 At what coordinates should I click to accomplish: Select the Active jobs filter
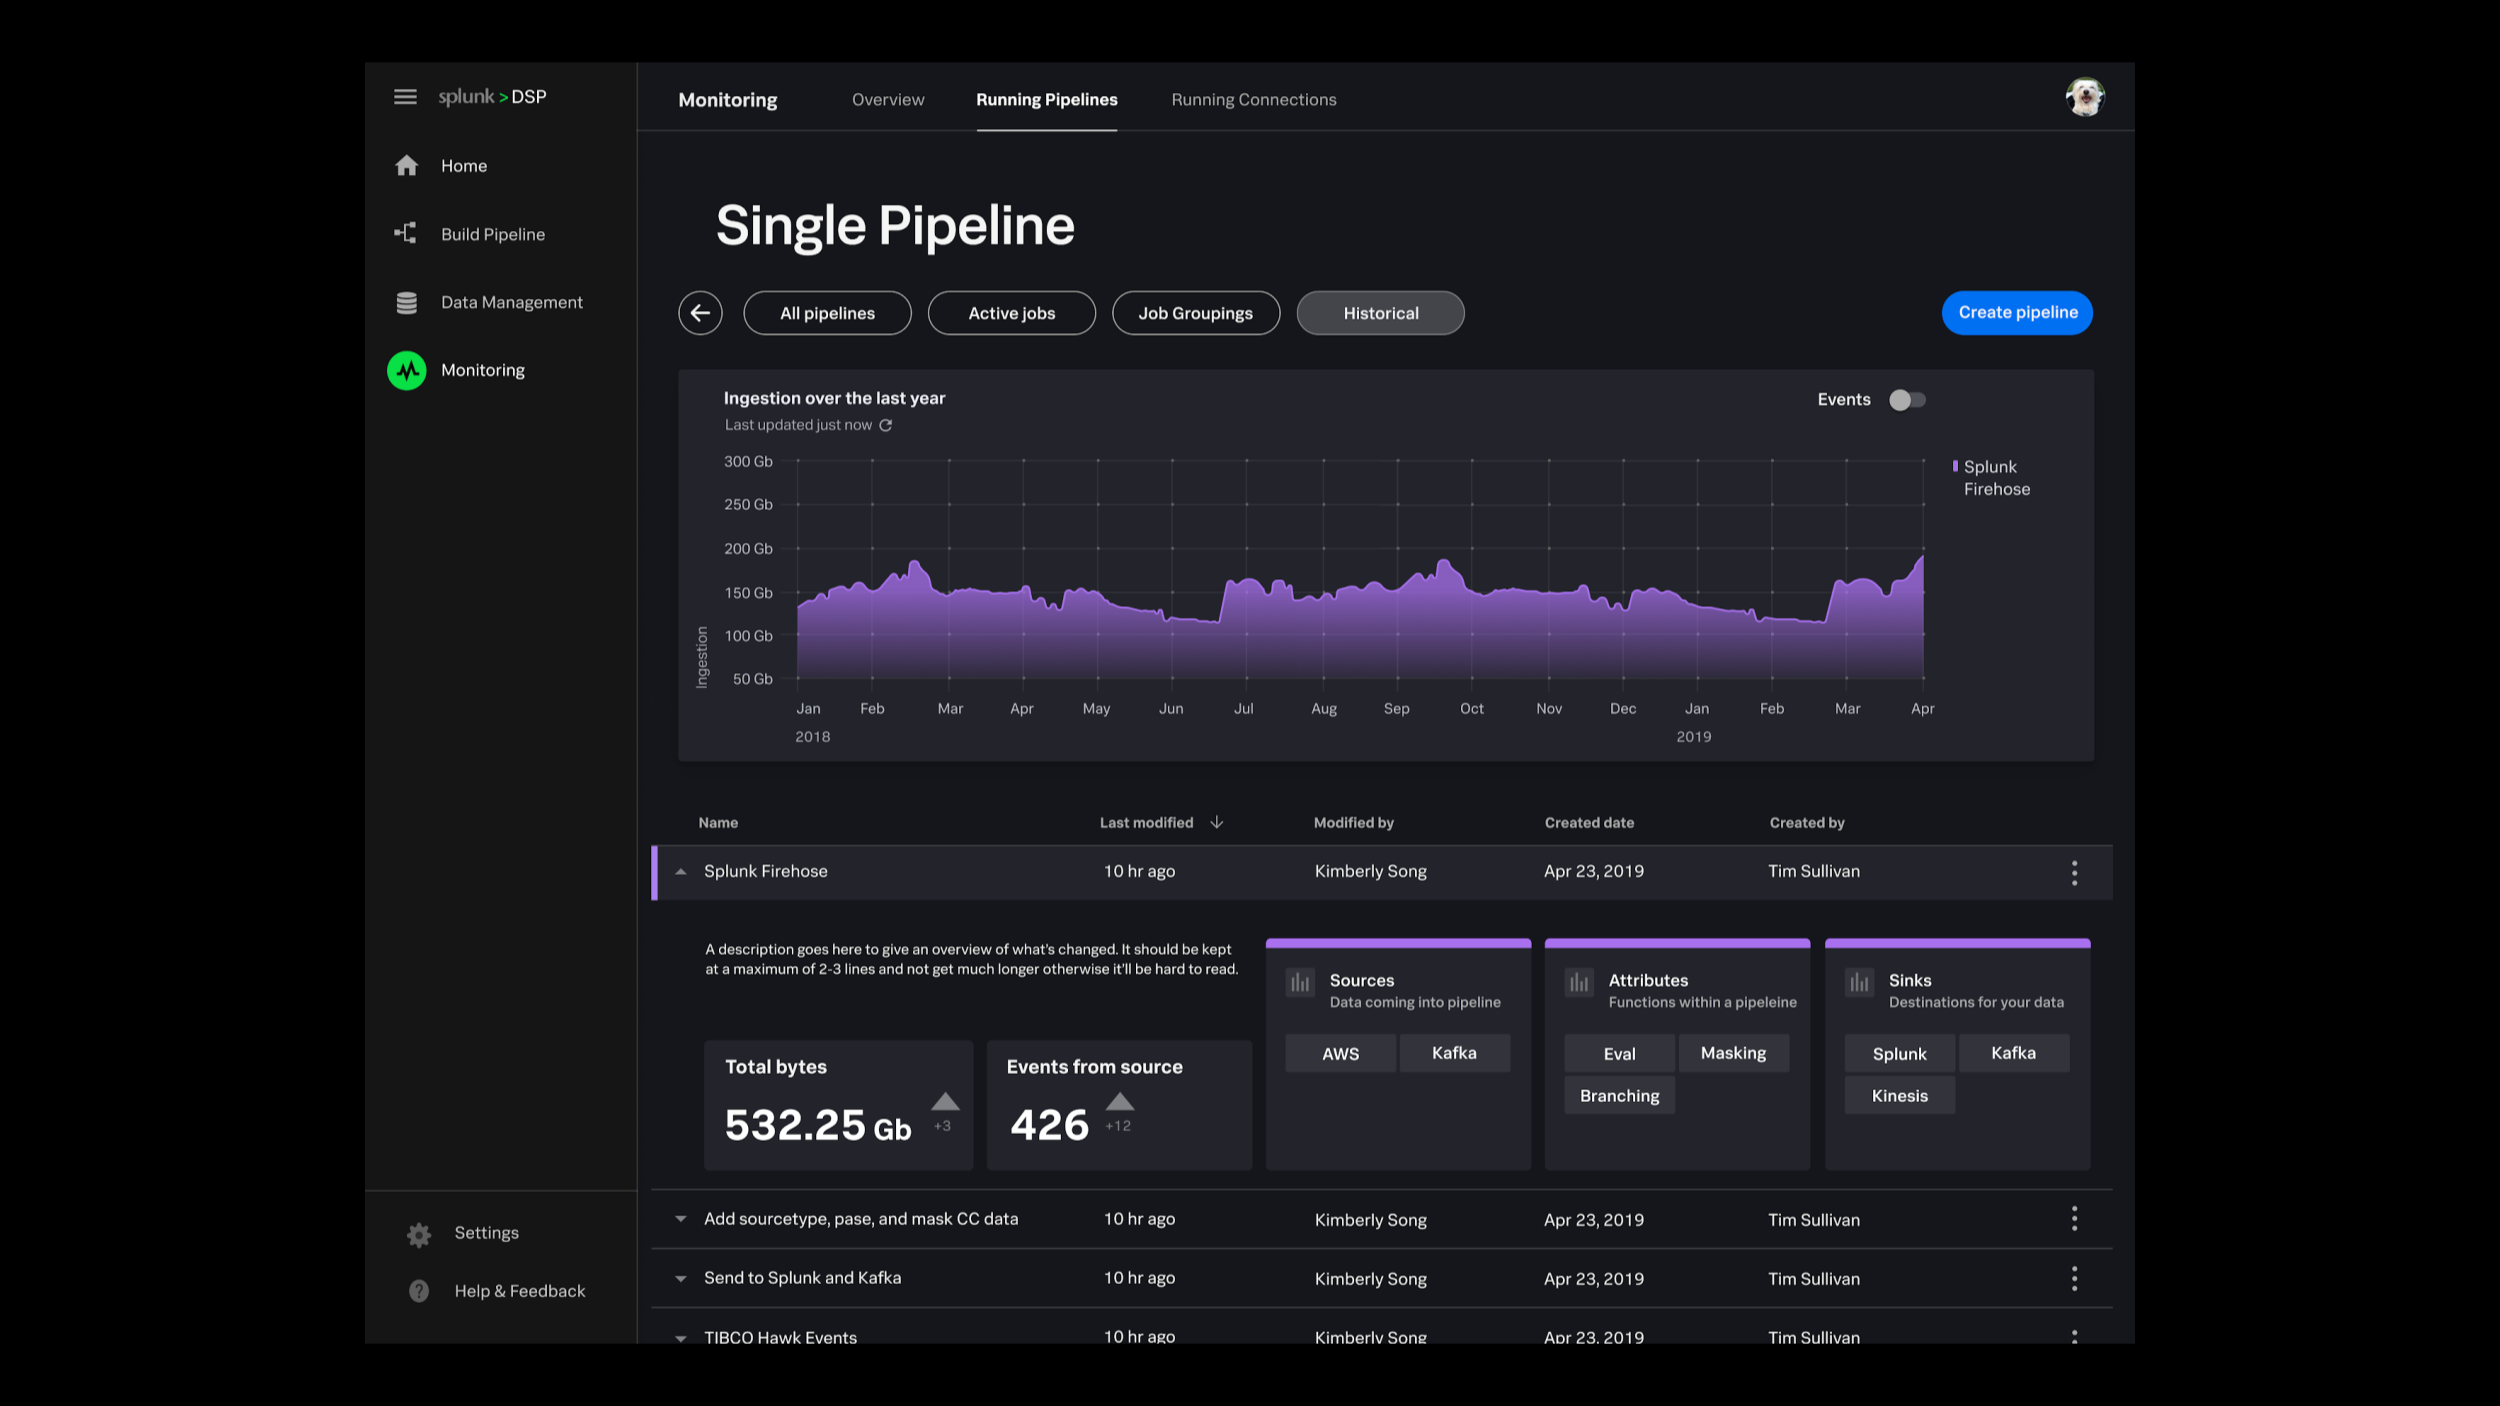(x=1011, y=313)
